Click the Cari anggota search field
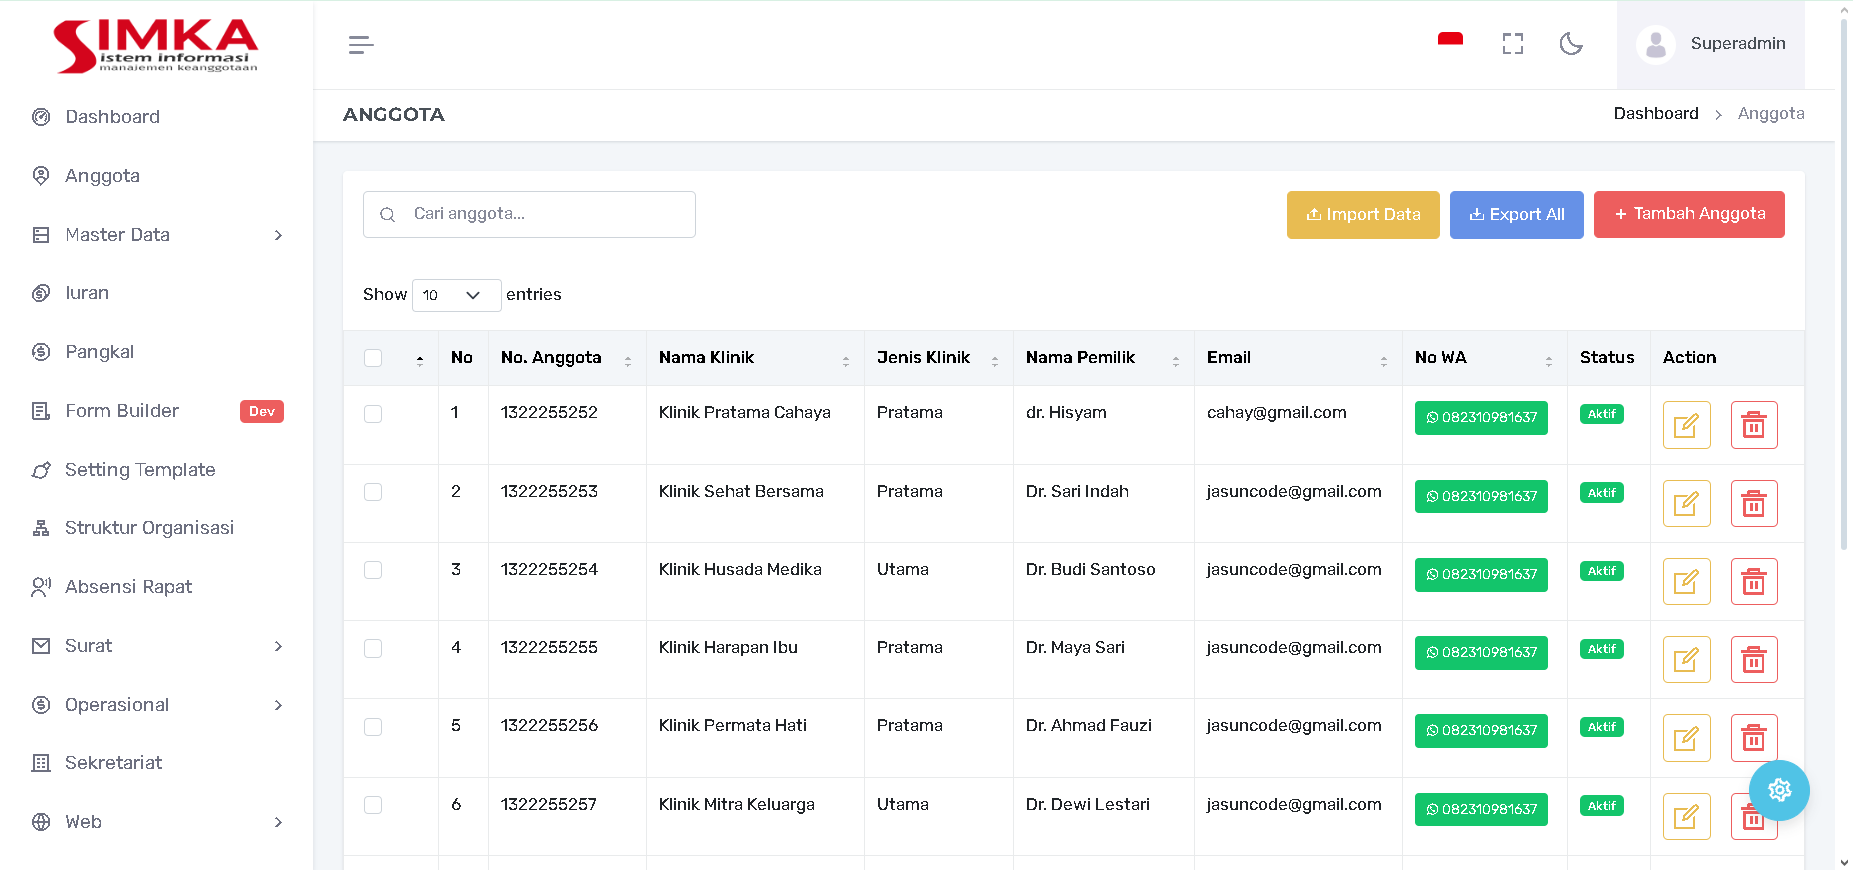This screenshot has height=870, width=1853. [x=529, y=214]
